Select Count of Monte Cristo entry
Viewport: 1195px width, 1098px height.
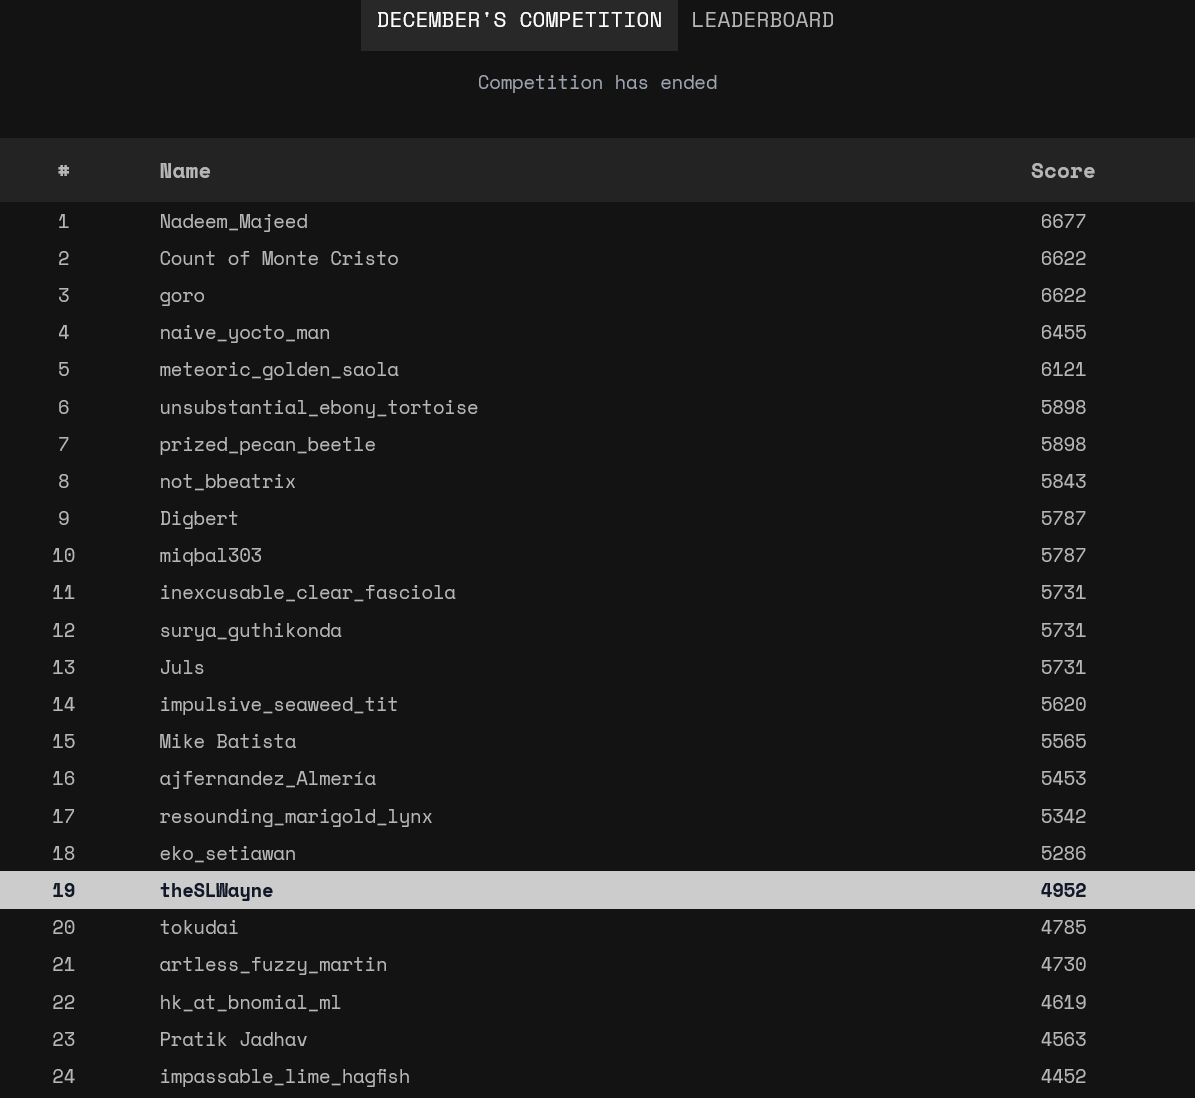pyautogui.click(x=279, y=258)
